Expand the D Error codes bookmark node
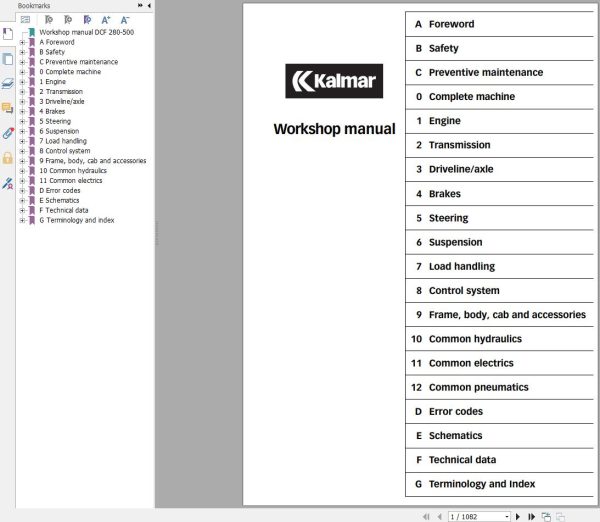The image size is (600, 522). click(x=22, y=191)
